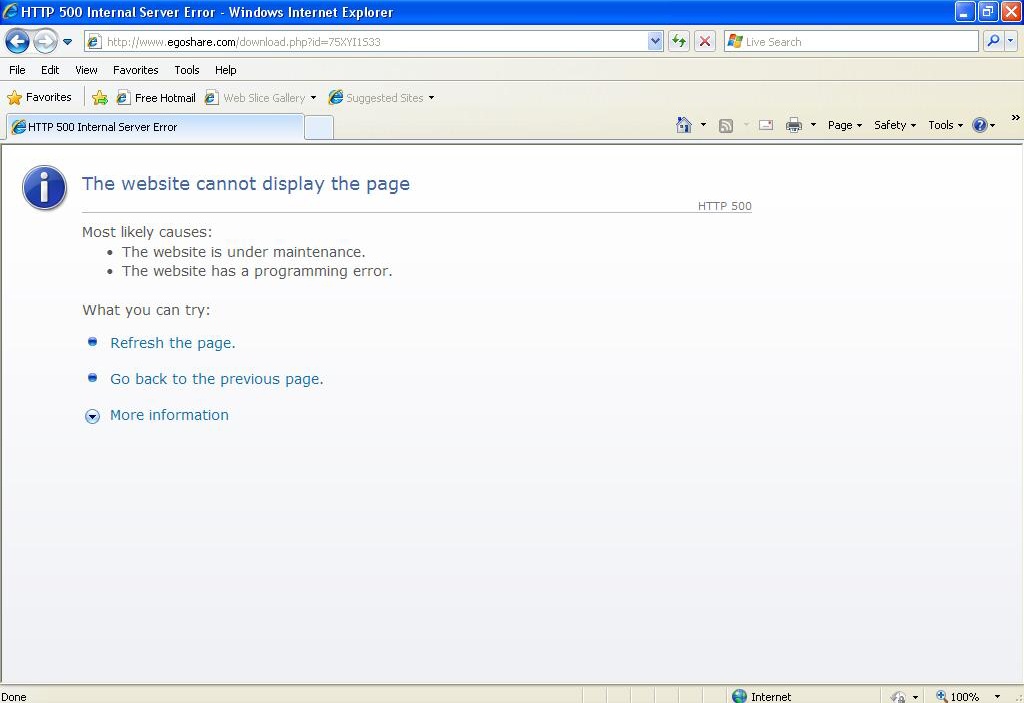Open the Page command bar menu
The image size is (1024, 703).
(x=844, y=125)
